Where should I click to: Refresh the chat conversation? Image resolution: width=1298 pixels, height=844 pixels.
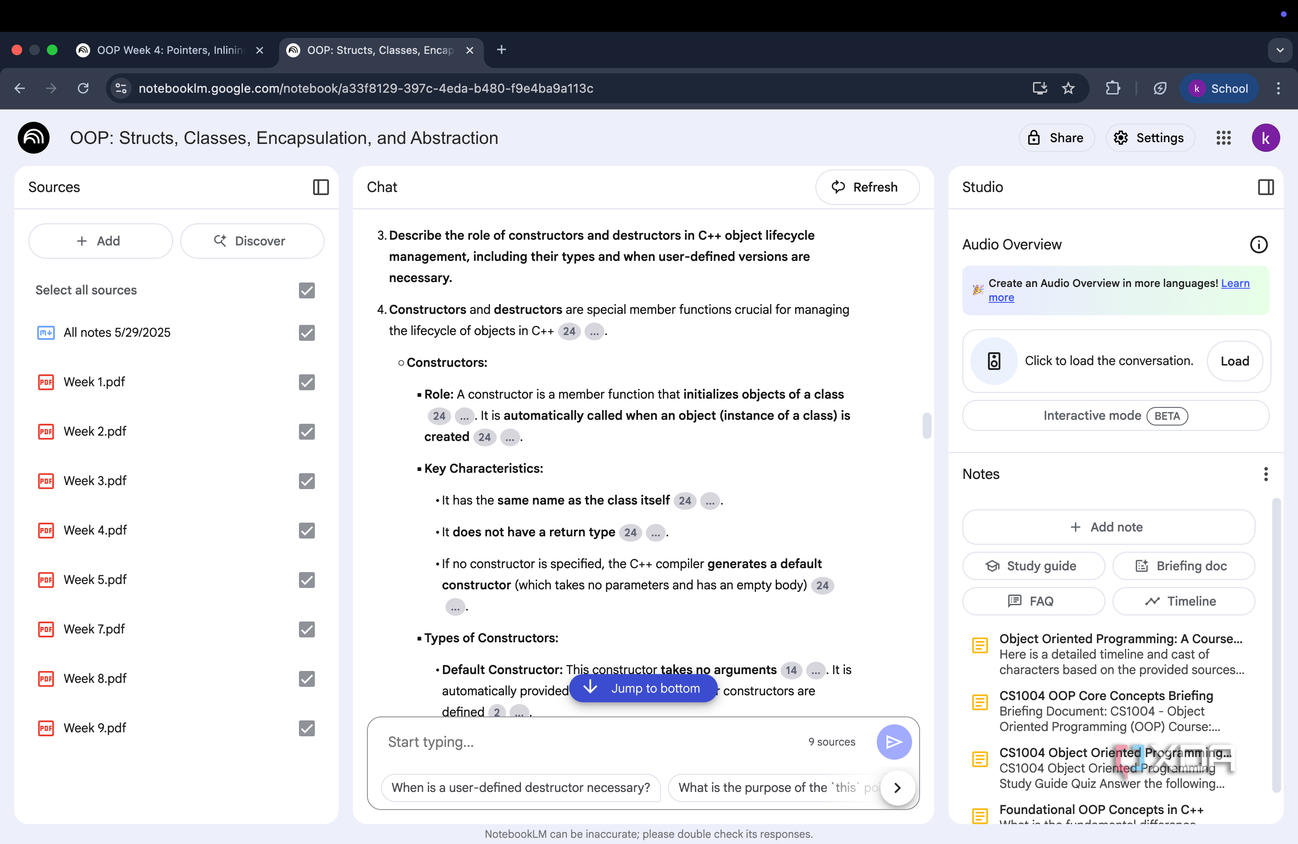[x=867, y=187]
